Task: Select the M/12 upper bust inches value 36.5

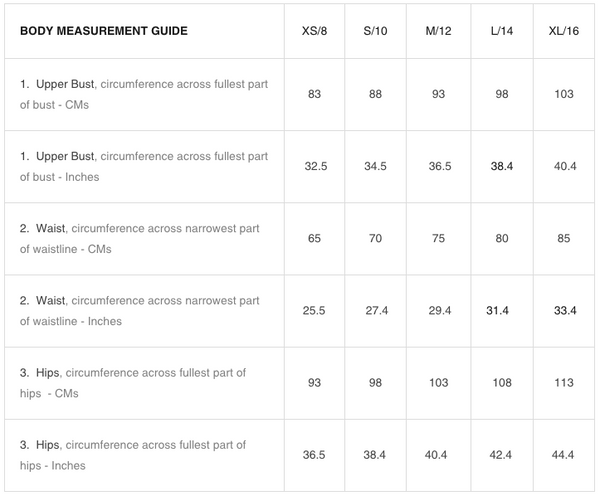Action: 439,166
